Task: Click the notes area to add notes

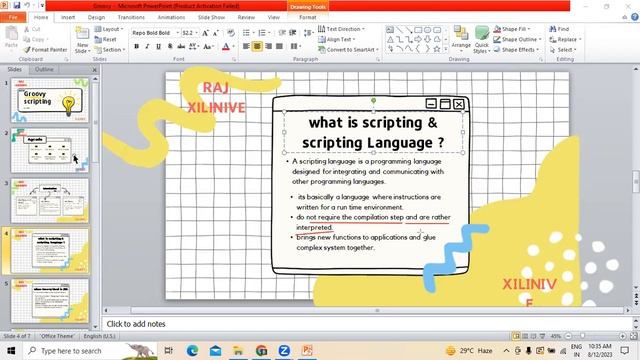Action: pos(367,324)
